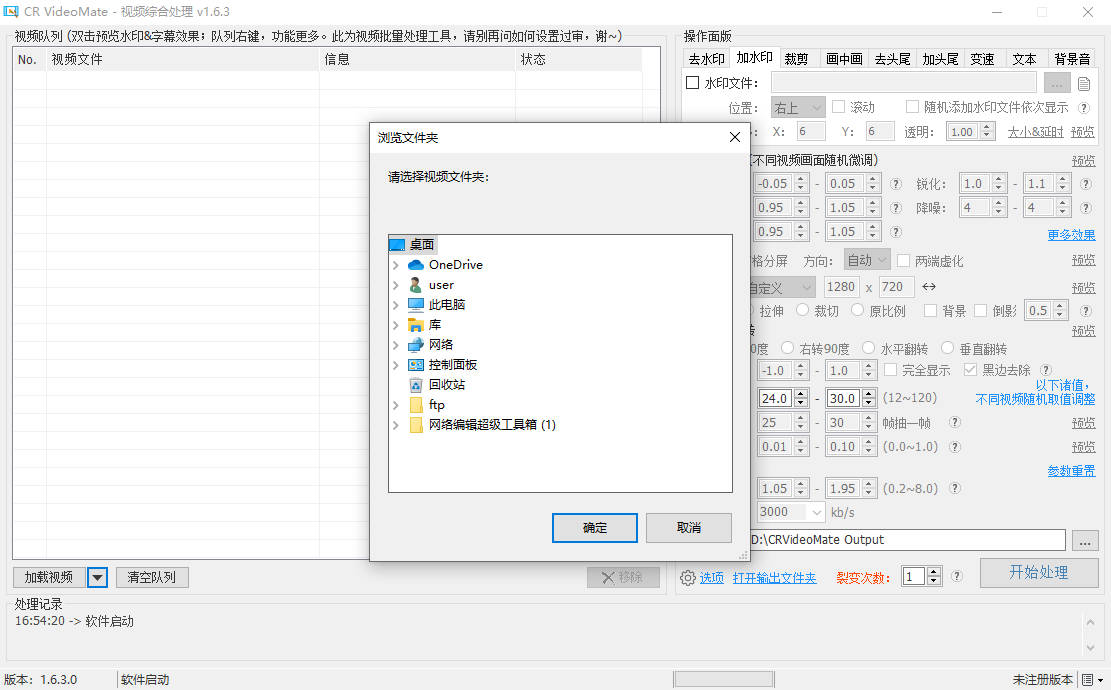Switch to the 背景音 tab
The width and height of the screenshot is (1111, 690).
1072,59
